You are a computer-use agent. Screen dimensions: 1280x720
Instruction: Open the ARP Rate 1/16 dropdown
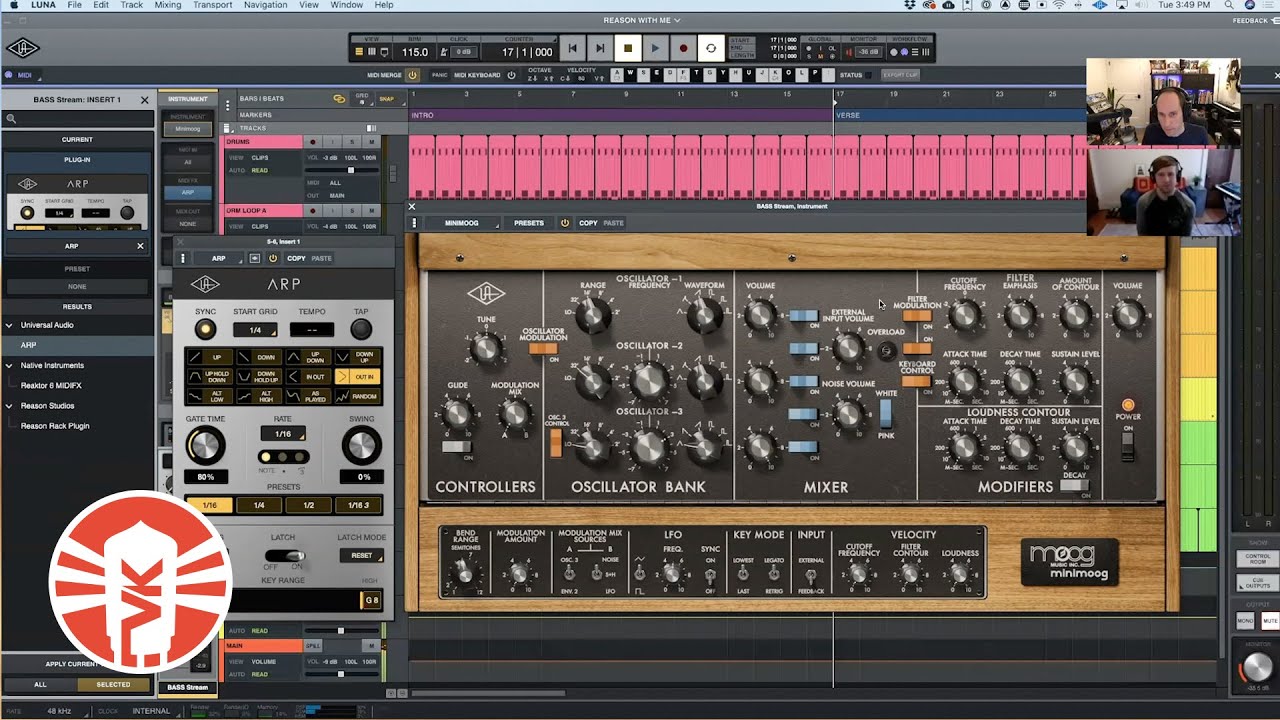click(x=283, y=434)
